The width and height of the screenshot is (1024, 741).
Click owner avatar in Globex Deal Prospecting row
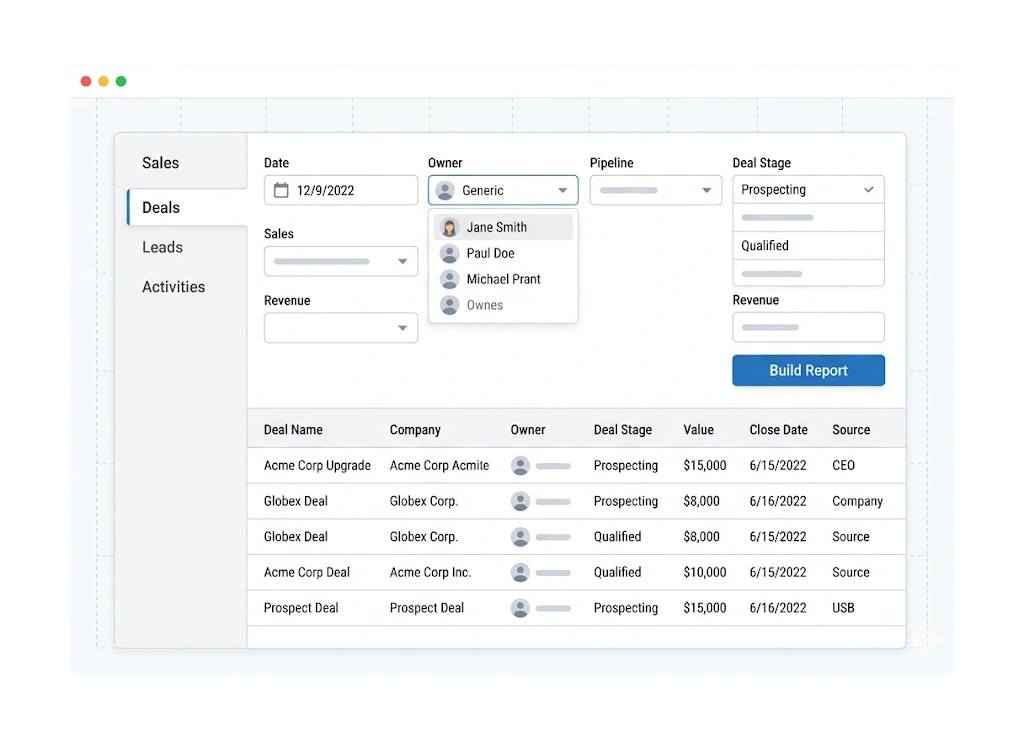point(520,501)
